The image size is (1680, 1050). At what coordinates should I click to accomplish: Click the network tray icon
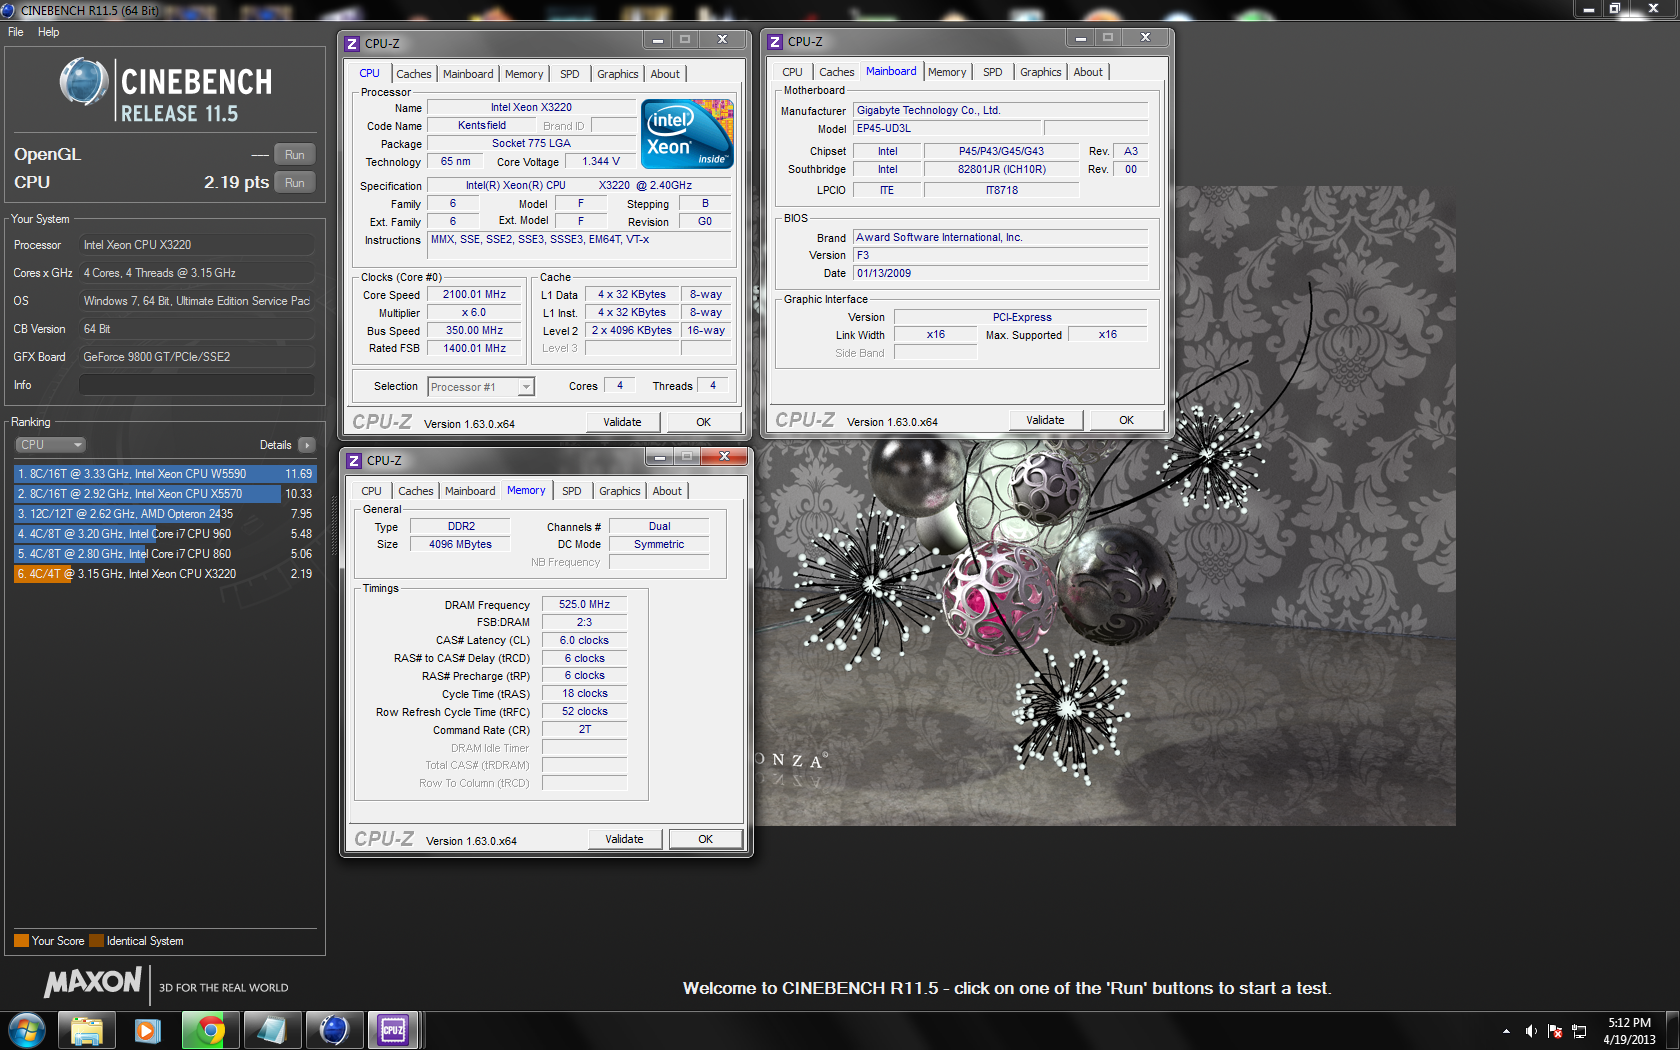click(x=1579, y=1031)
